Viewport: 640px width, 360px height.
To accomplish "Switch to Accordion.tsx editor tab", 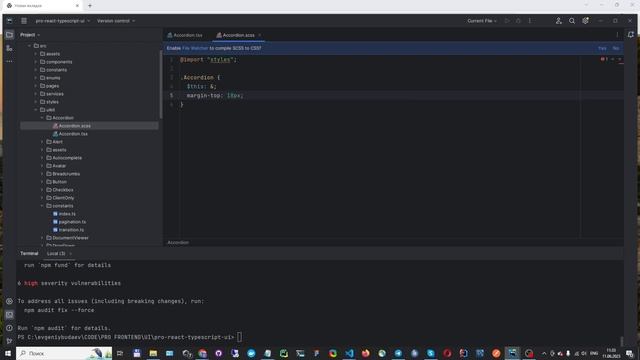I will tap(185, 36).
